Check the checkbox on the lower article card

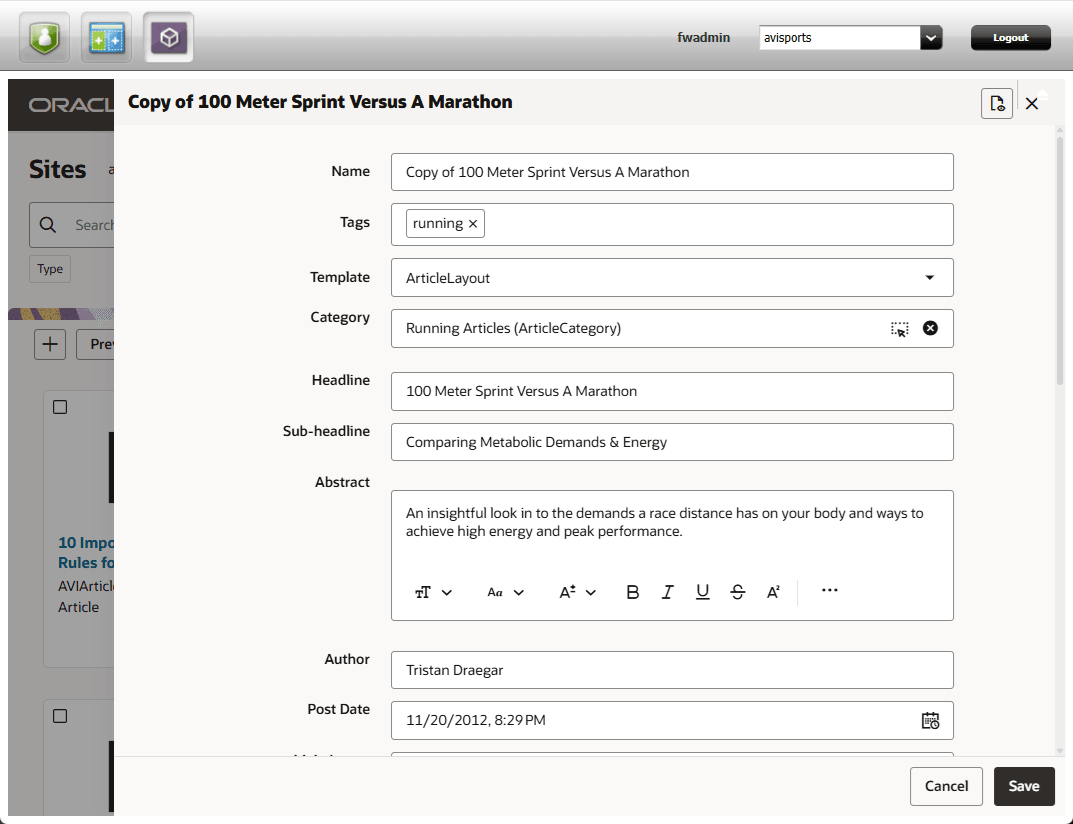point(59,716)
